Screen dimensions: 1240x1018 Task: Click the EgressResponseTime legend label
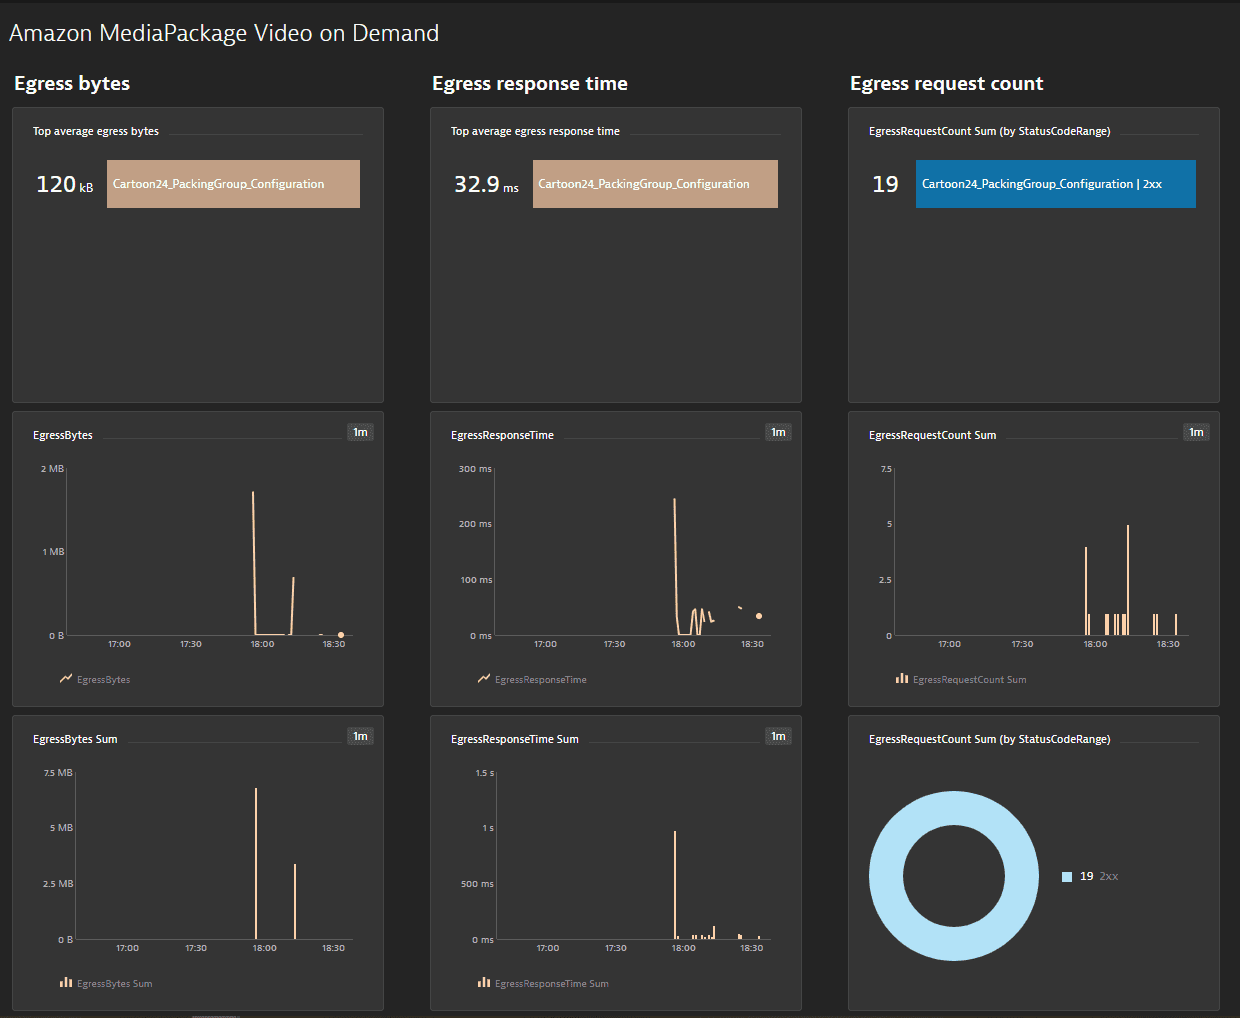tap(541, 680)
